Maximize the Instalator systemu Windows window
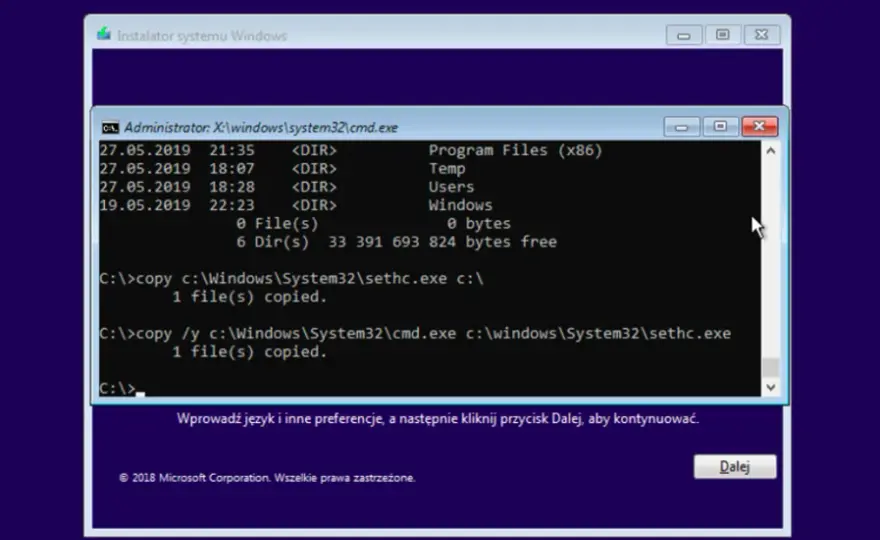880x540 pixels. coord(722,35)
